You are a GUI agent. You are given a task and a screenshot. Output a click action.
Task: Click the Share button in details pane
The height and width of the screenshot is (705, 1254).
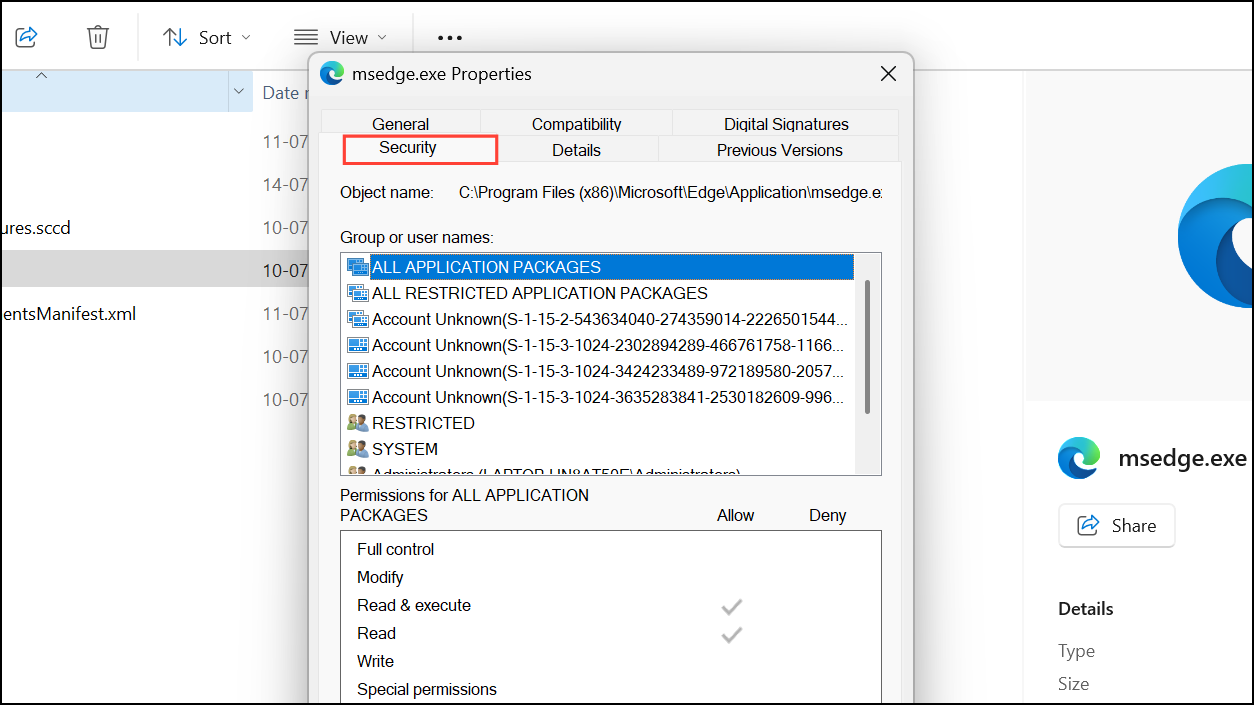[x=1116, y=525]
